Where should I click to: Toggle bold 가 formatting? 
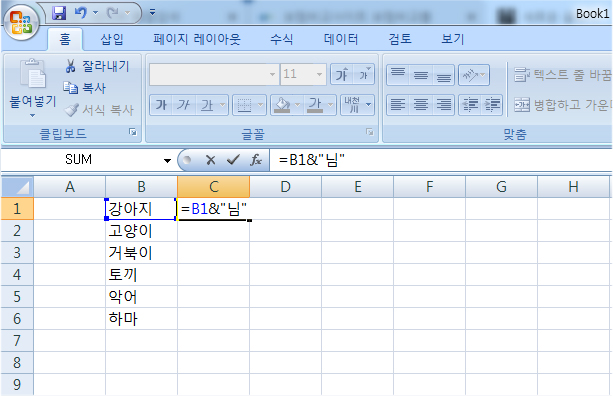161,105
